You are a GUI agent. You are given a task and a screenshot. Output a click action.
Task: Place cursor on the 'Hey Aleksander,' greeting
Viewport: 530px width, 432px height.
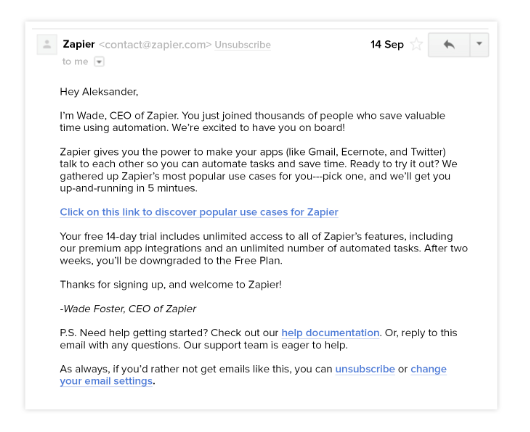click(x=99, y=92)
